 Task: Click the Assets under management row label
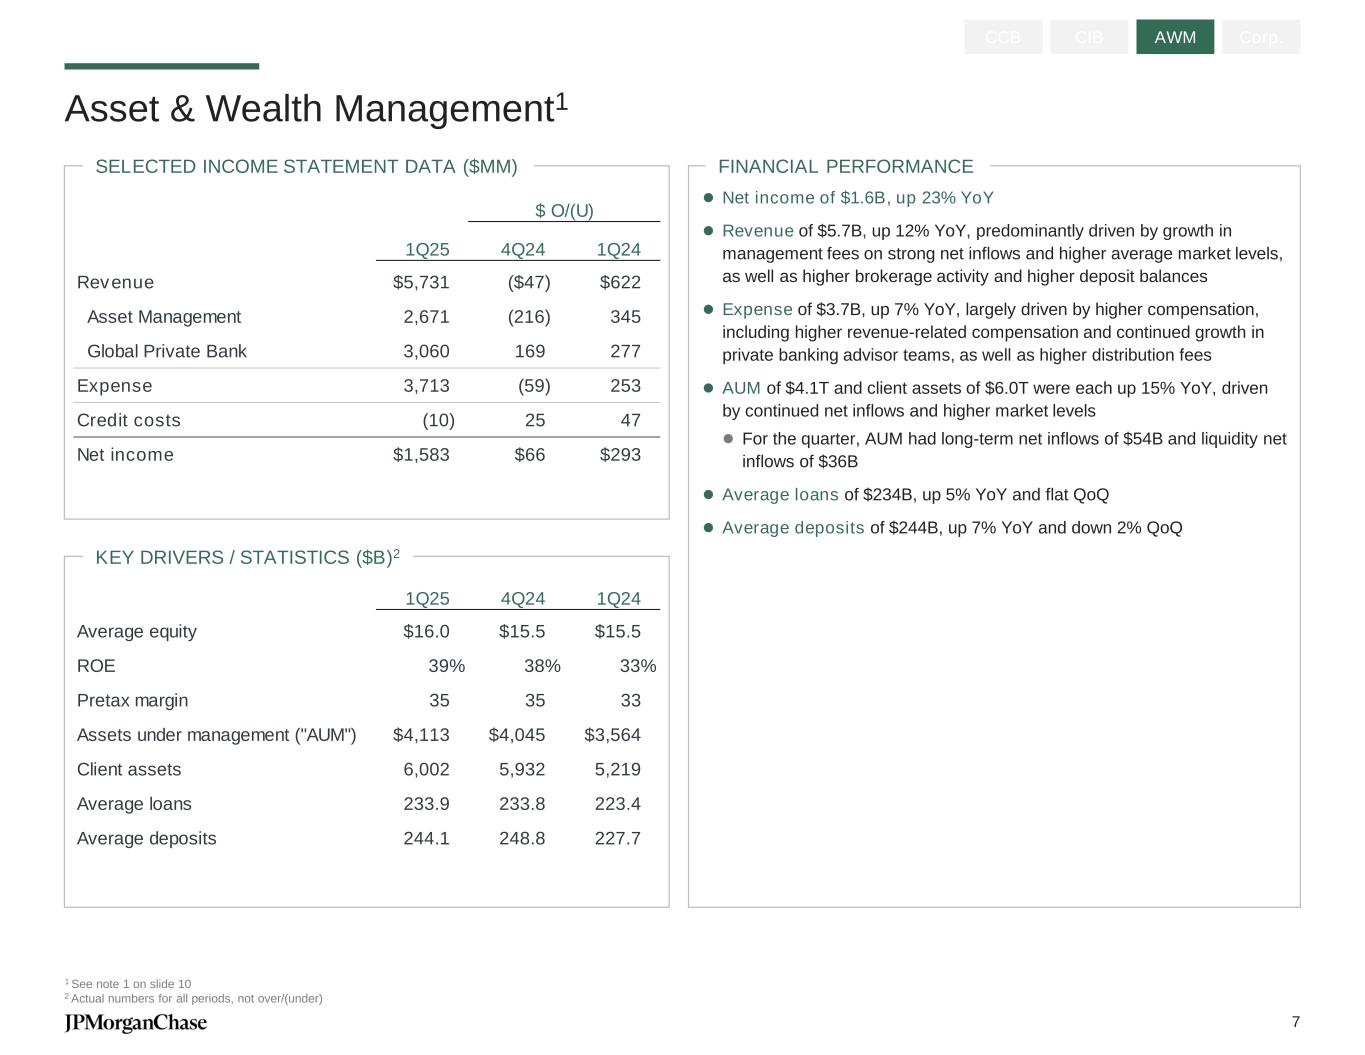(x=216, y=735)
